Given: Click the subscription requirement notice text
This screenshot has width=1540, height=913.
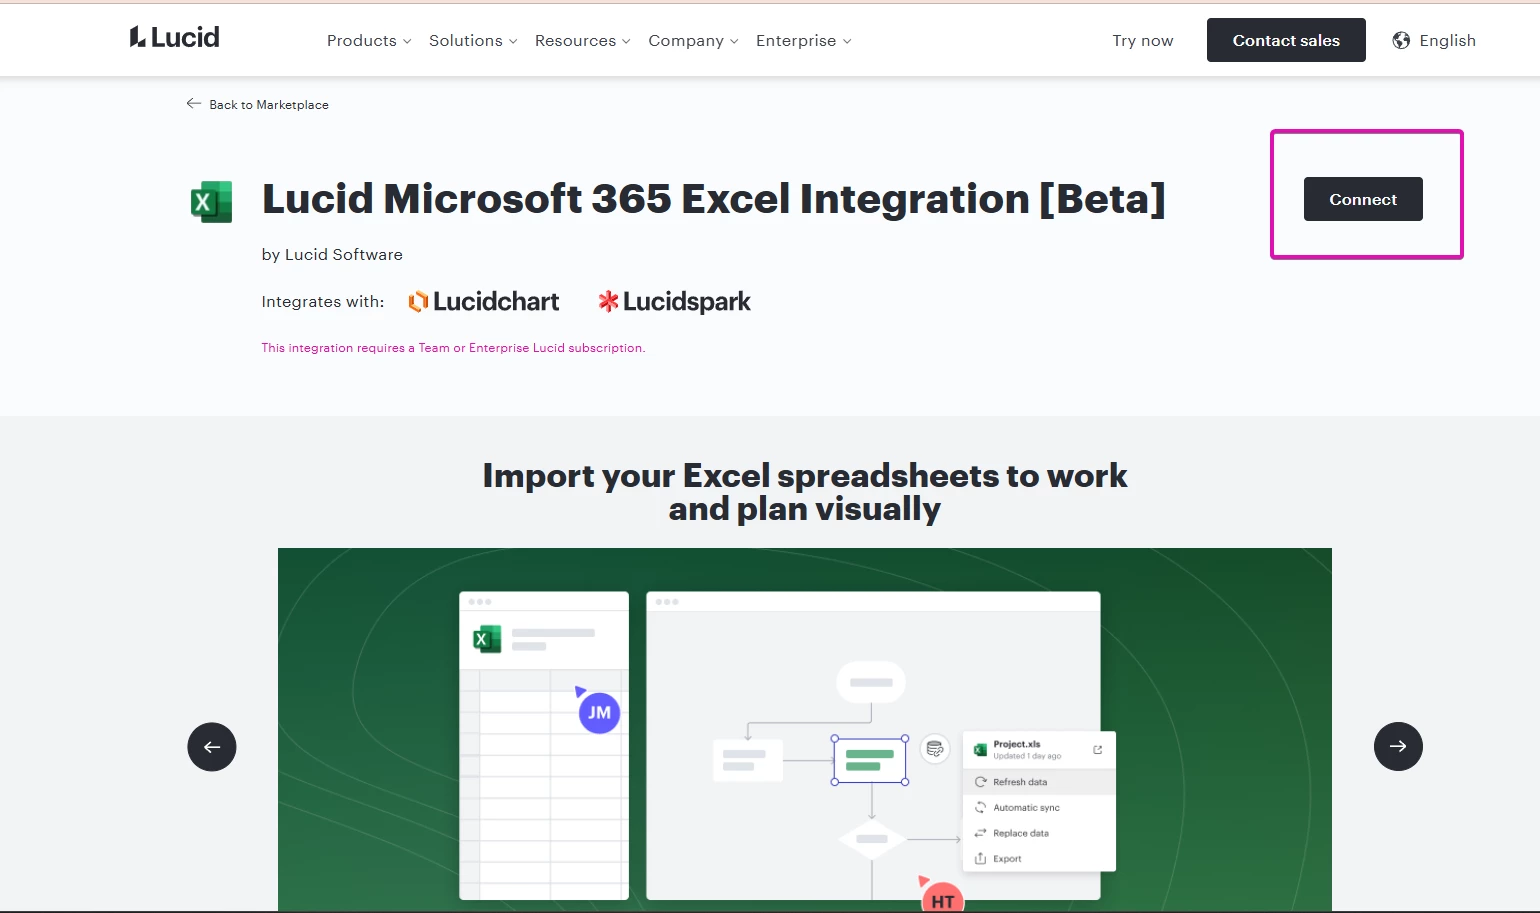Looking at the screenshot, I should pyautogui.click(x=453, y=348).
